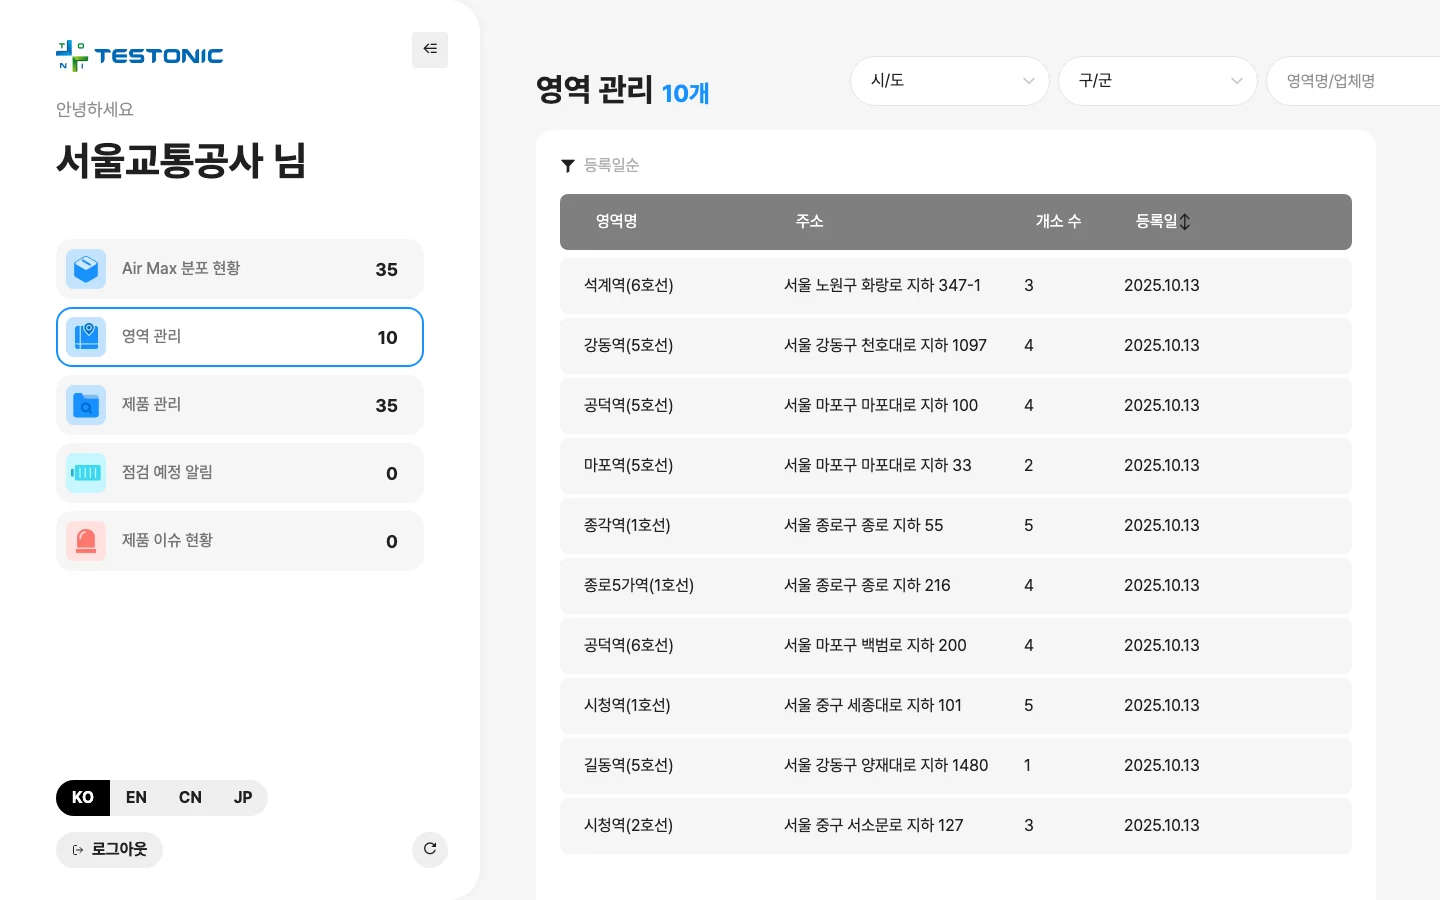The image size is (1440, 900).
Task: Select the 종로5가역(1호선) row
Action: click(956, 586)
